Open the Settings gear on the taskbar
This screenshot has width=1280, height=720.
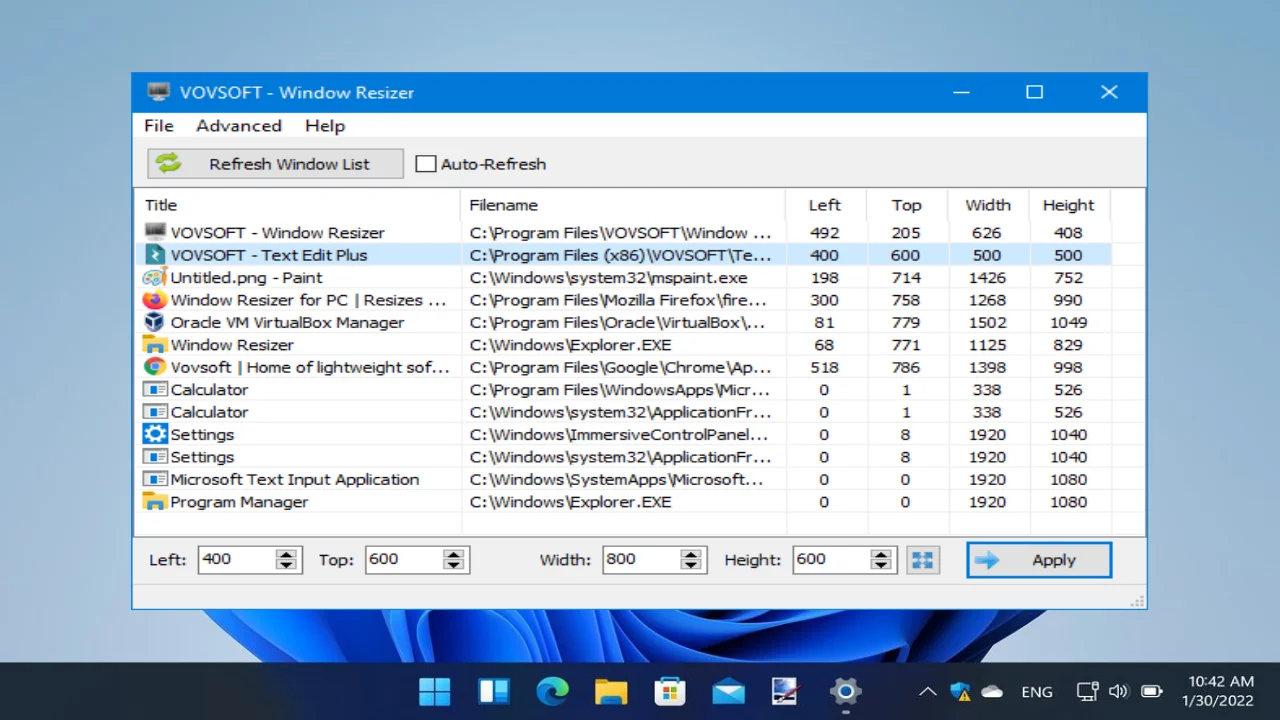(846, 691)
